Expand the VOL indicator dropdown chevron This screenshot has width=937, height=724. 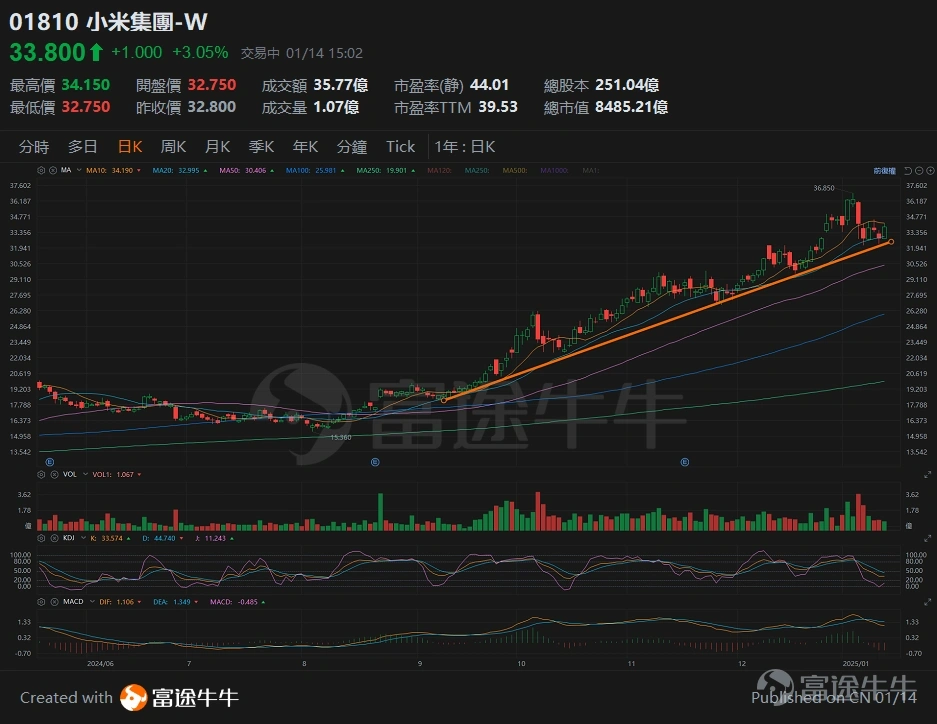point(85,474)
